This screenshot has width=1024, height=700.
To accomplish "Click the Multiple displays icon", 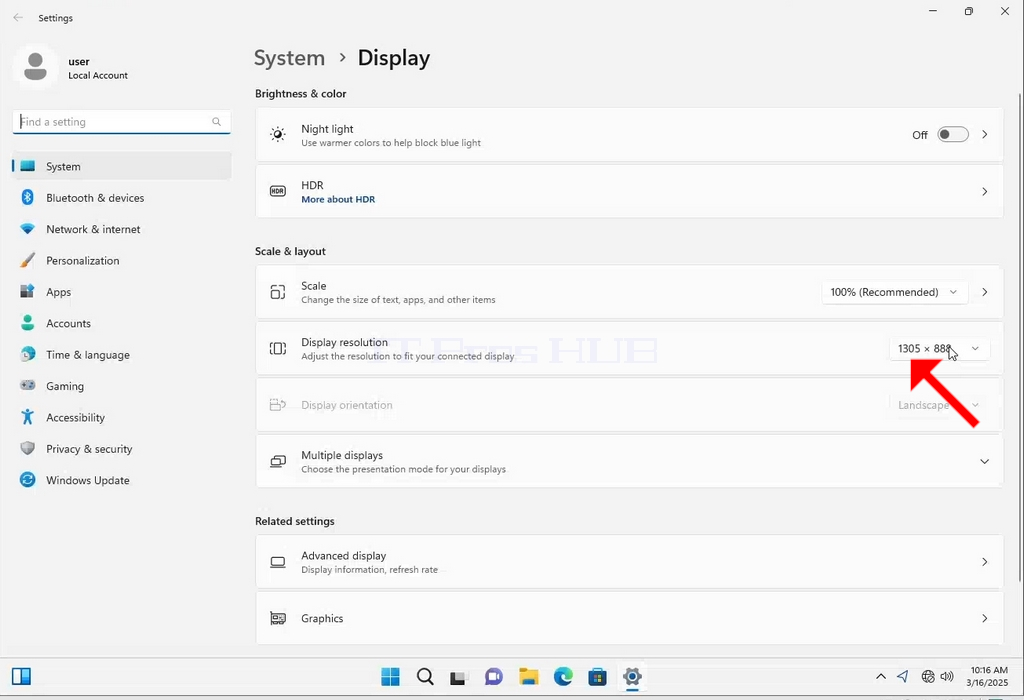I will [278, 462].
